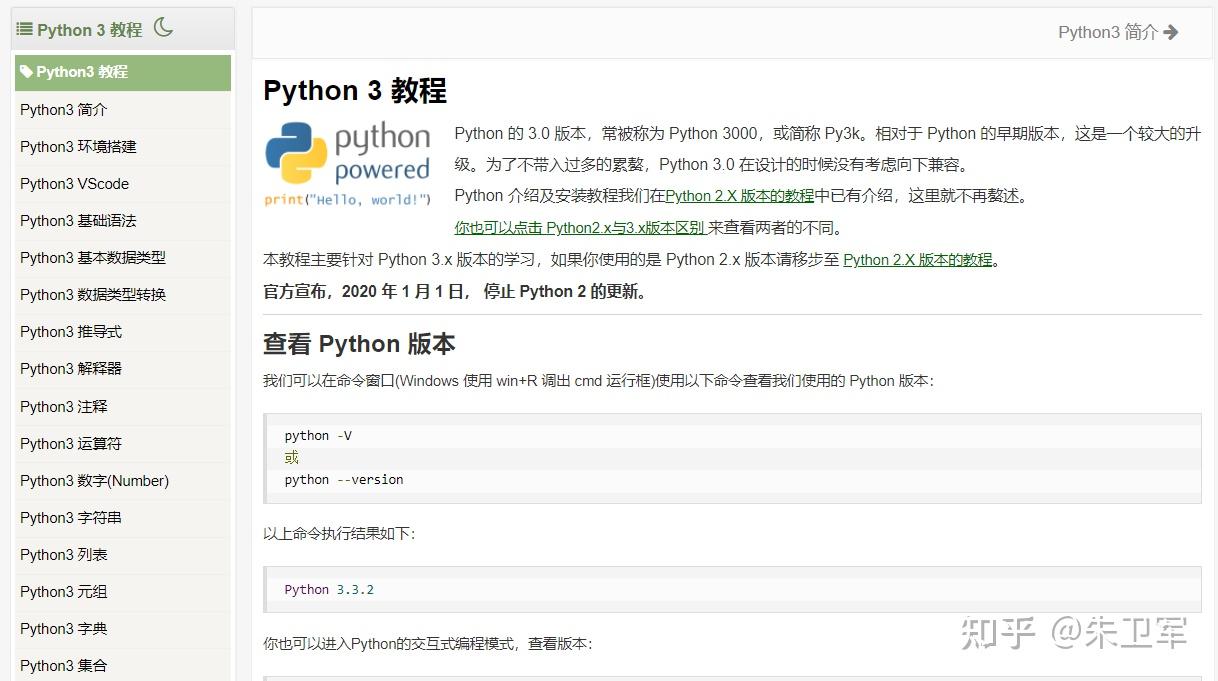Go to Python3 基本数据类型 chapter
The height and width of the screenshot is (681, 1218).
coord(93,257)
